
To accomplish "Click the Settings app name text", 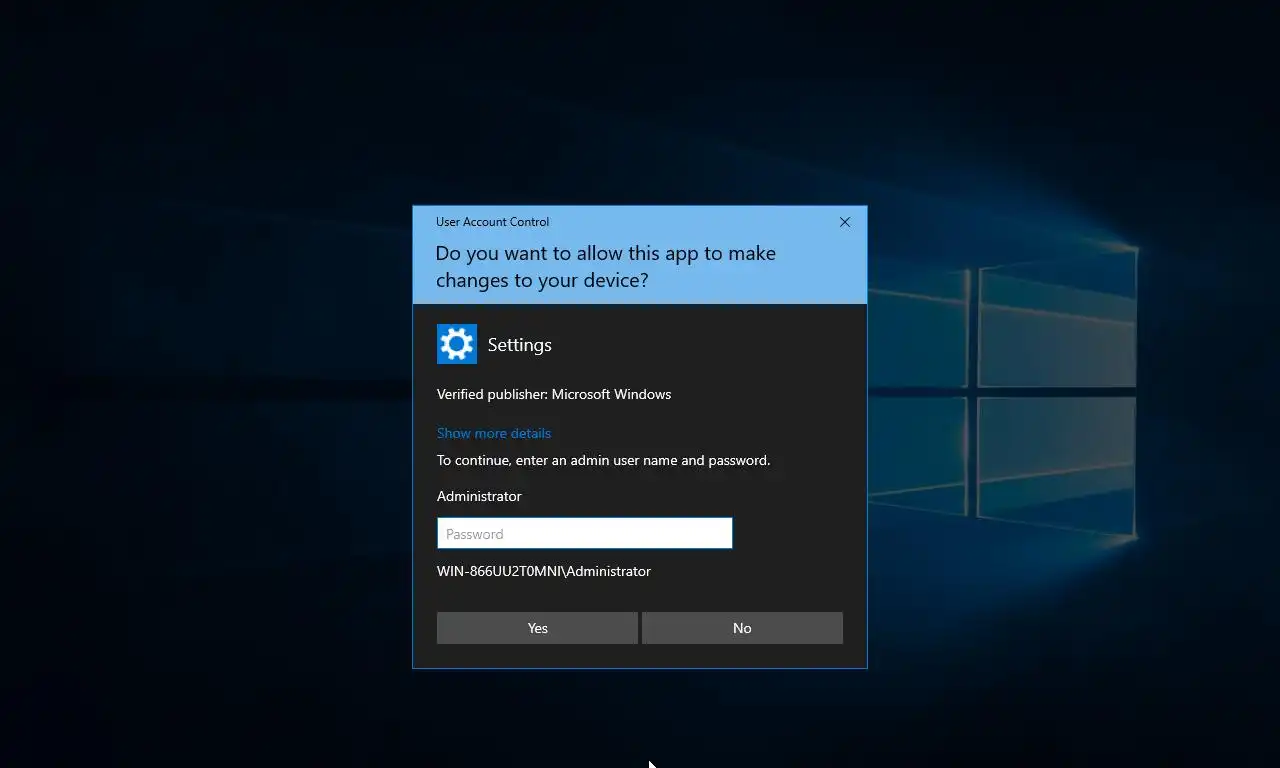I will coord(520,345).
